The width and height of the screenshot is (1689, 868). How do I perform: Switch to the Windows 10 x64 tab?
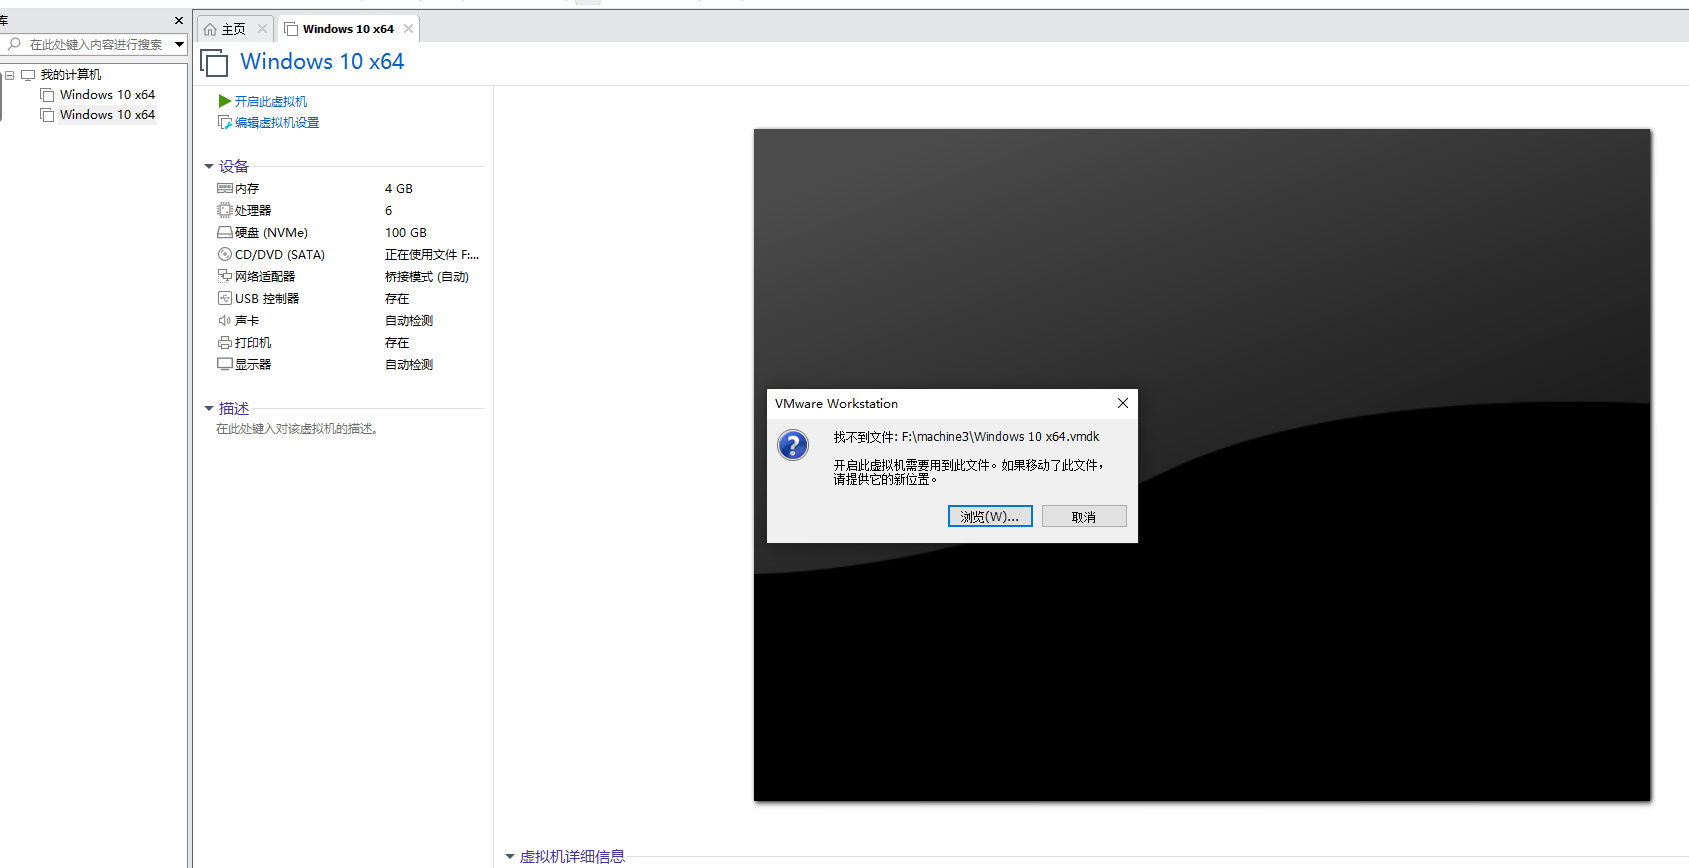348,29
